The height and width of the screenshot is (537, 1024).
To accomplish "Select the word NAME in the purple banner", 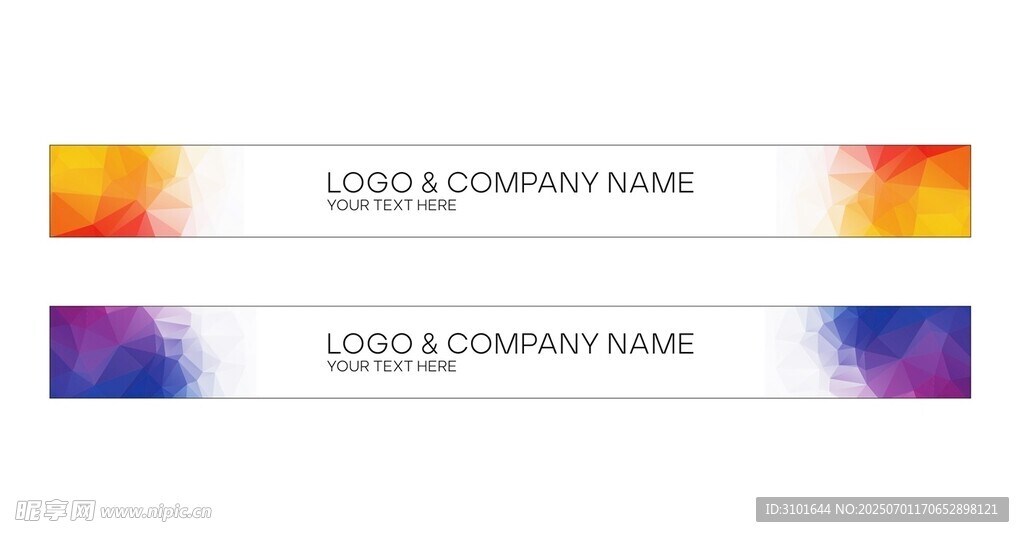I will coord(650,344).
